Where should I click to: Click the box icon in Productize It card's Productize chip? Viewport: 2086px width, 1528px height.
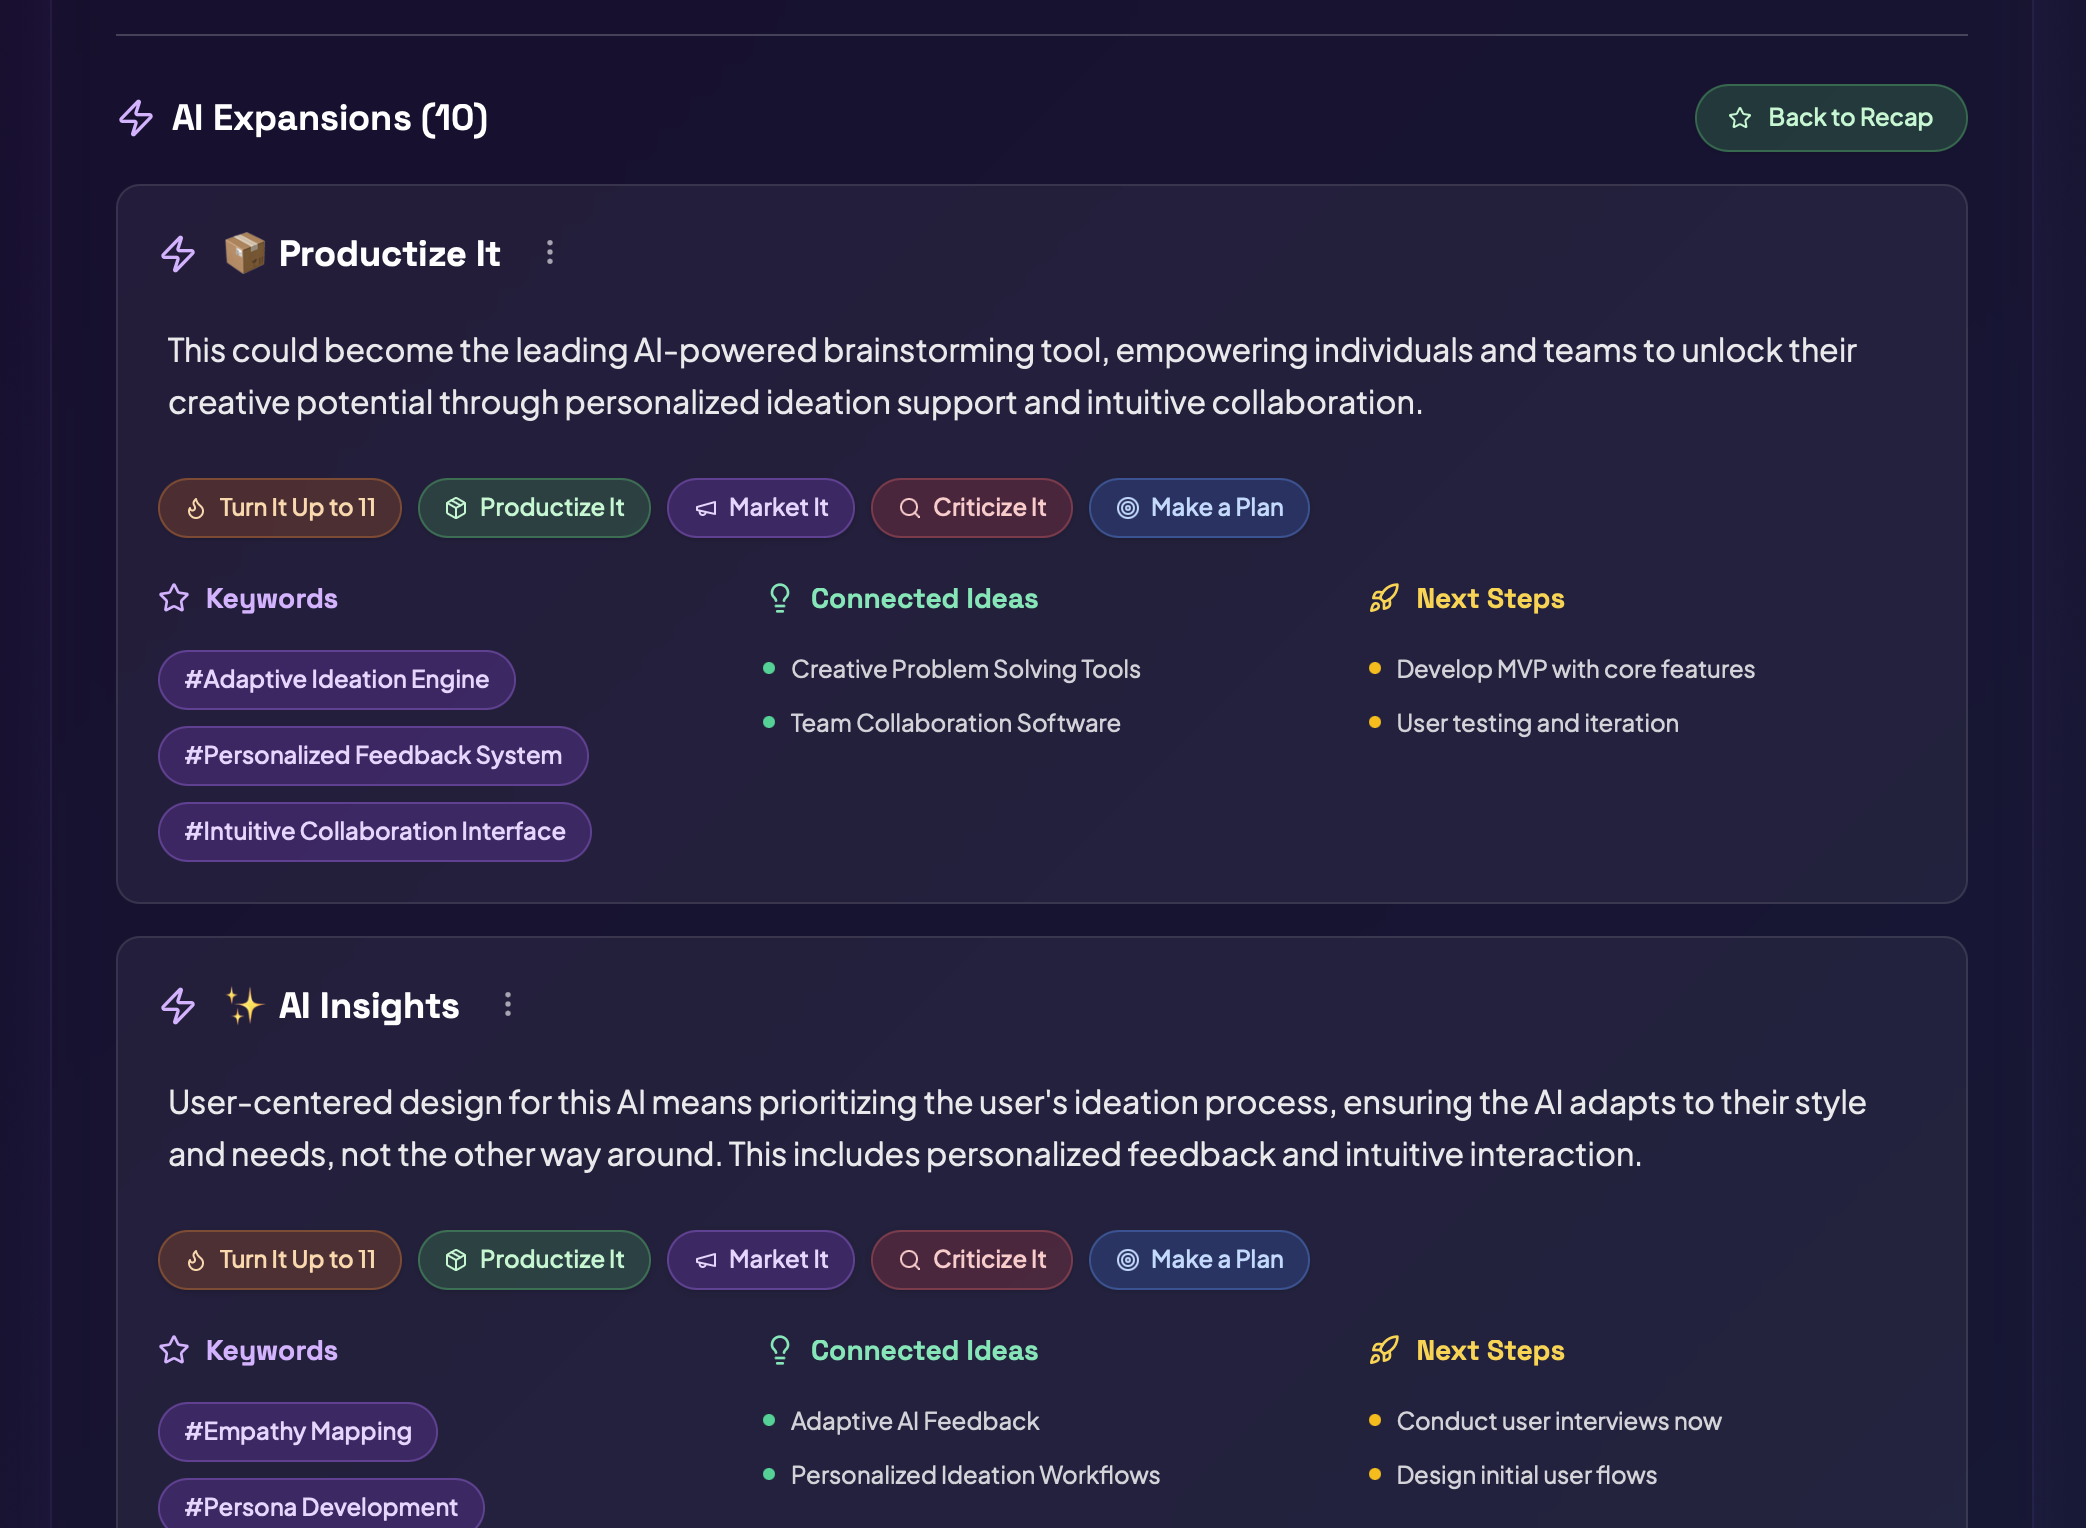pyautogui.click(x=456, y=508)
